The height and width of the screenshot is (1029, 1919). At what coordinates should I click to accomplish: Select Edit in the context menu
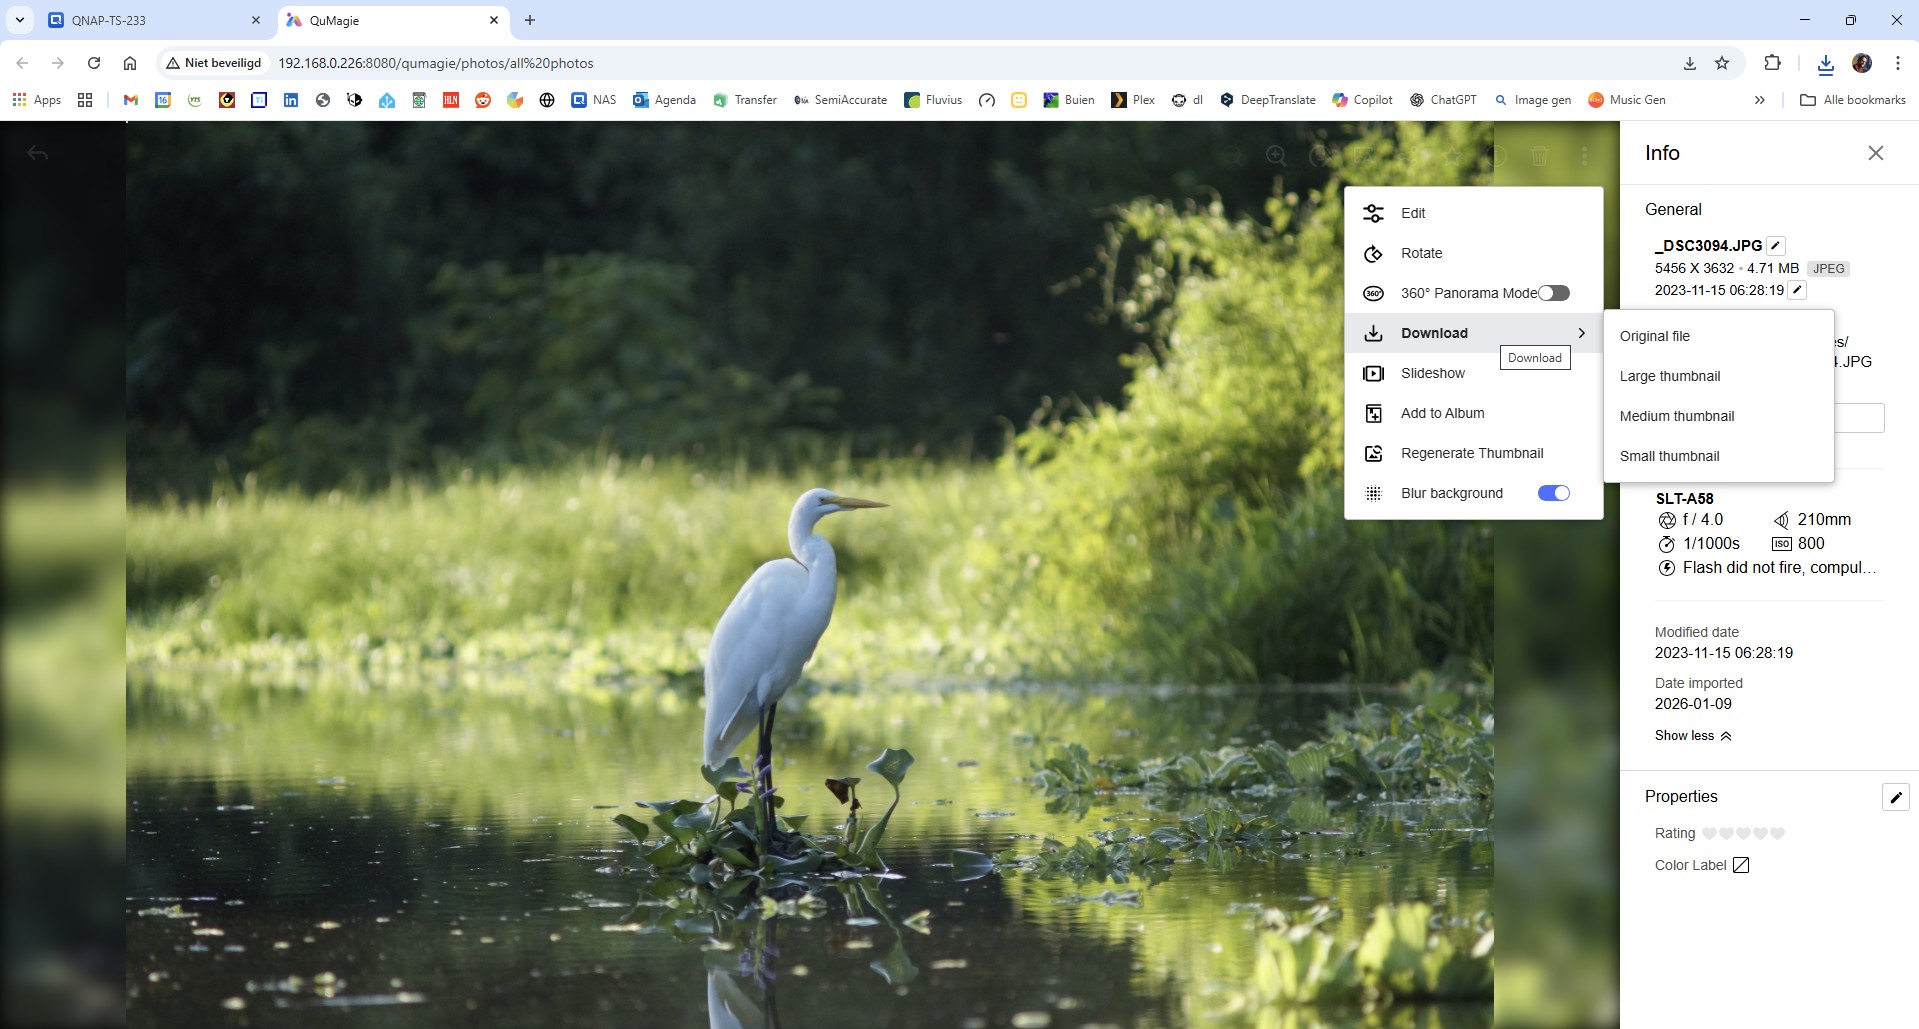1473,213
